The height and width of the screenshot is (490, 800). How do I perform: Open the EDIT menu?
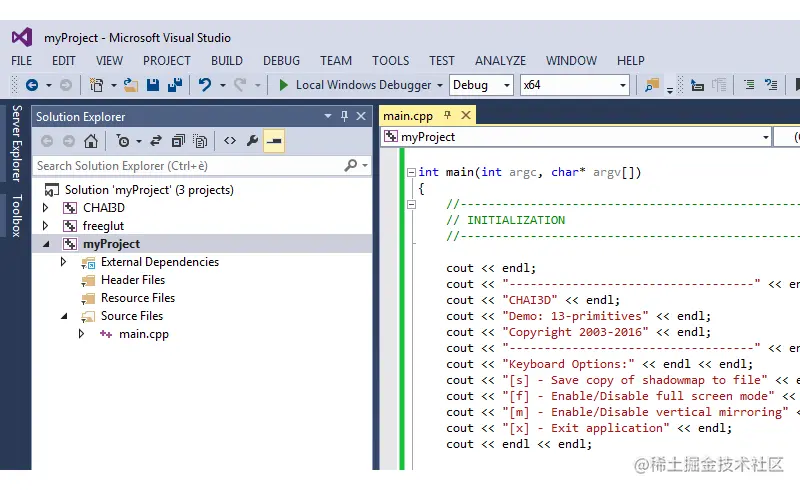[x=64, y=61]
